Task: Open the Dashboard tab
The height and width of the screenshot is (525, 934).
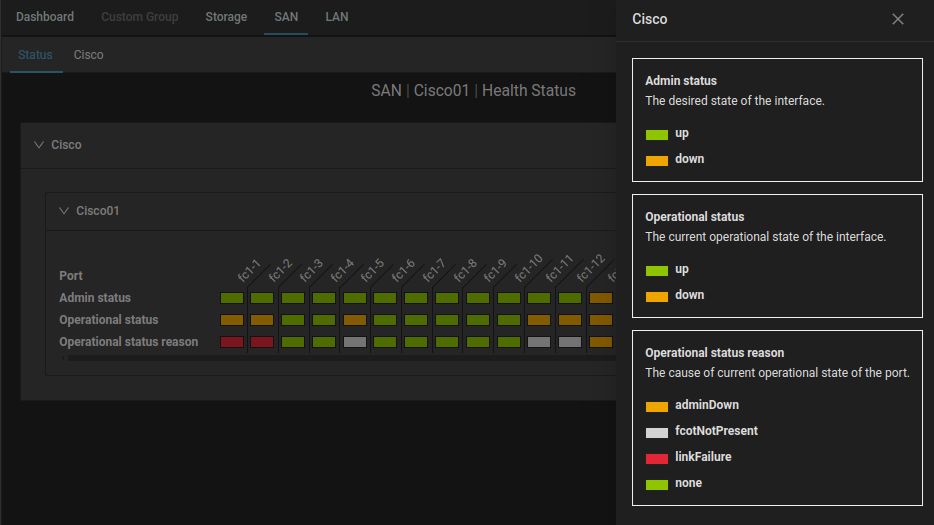Action: coord(45,17)
